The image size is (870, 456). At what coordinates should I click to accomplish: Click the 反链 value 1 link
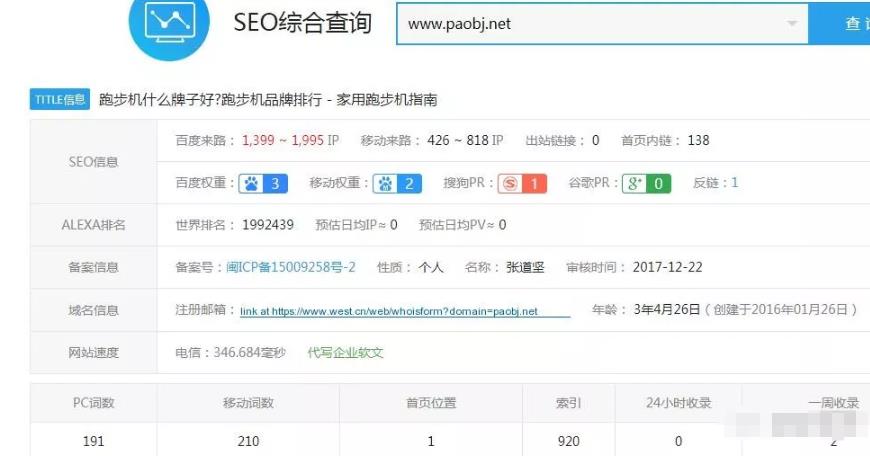tap(735, 183)
